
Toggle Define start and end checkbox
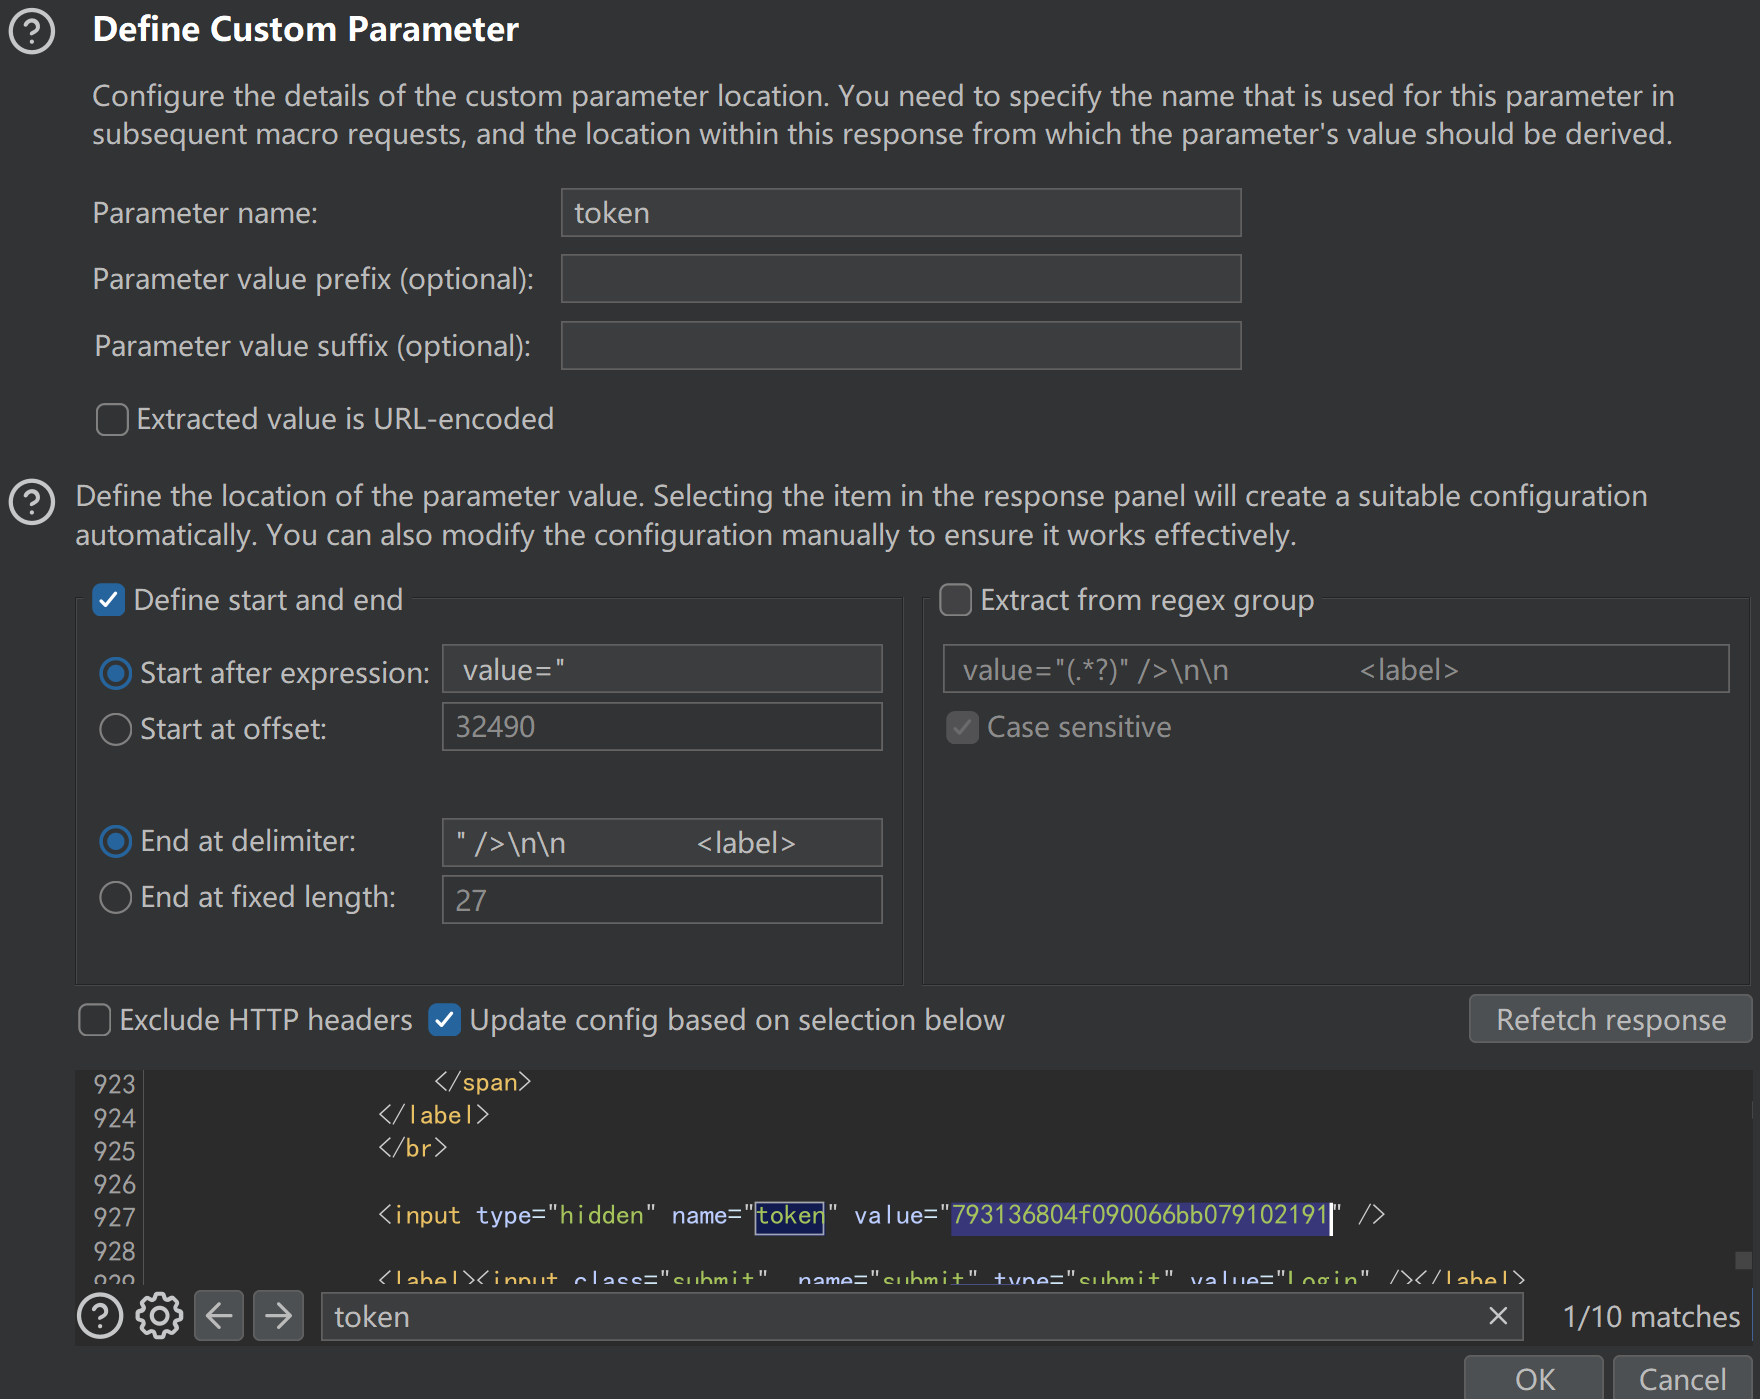tap(108, 600)
